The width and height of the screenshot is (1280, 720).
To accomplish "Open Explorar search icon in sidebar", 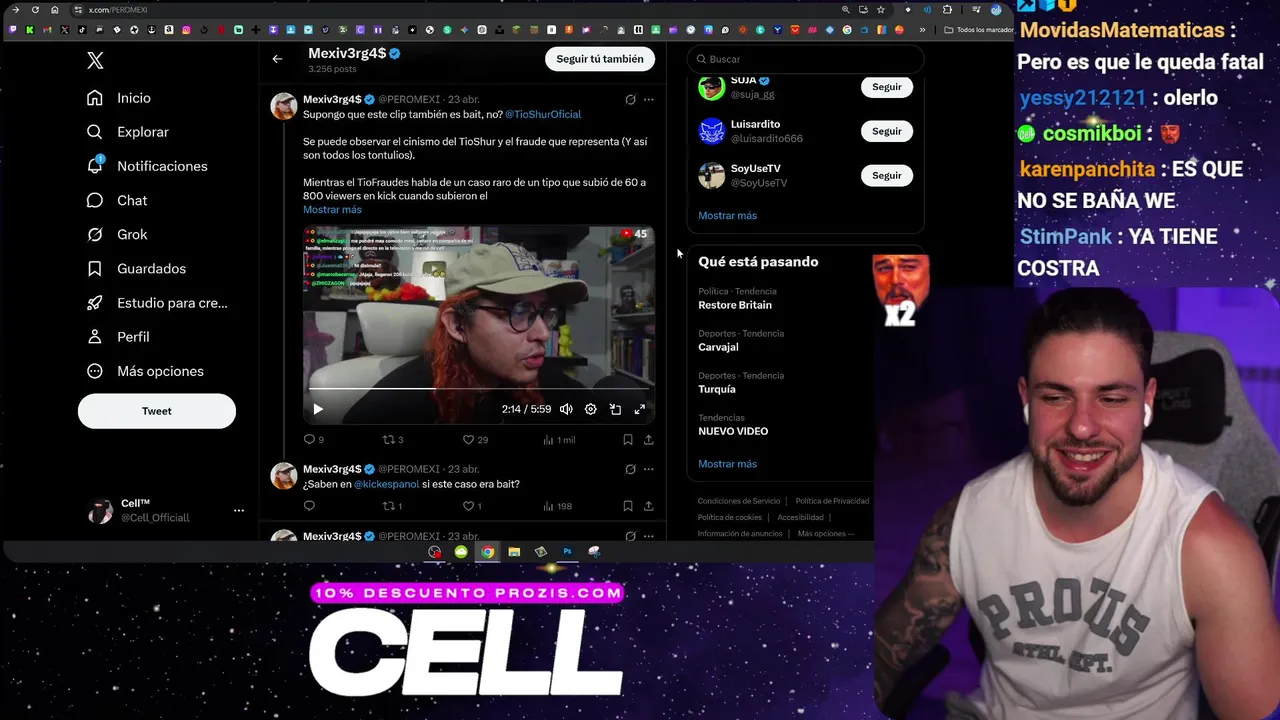I will click(95, 132).
